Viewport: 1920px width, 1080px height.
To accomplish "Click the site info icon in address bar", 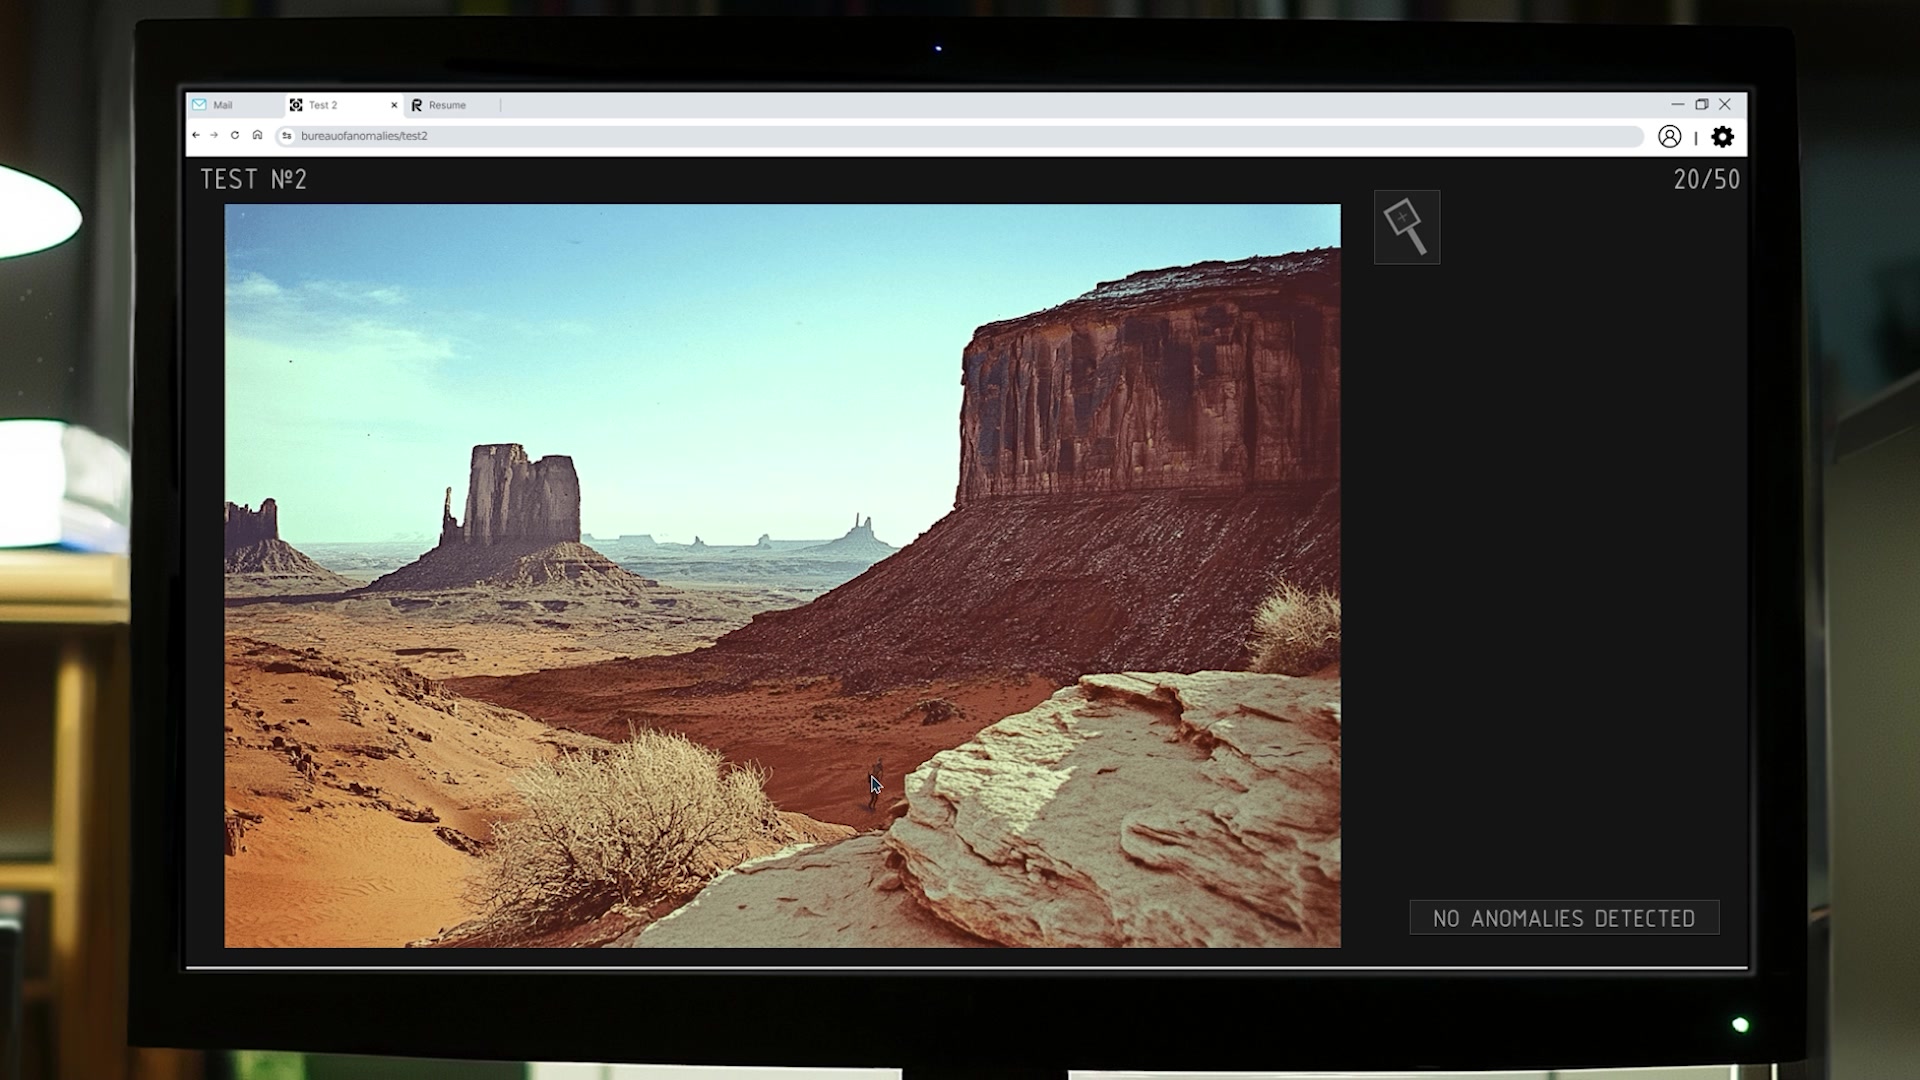I will 287,136.
